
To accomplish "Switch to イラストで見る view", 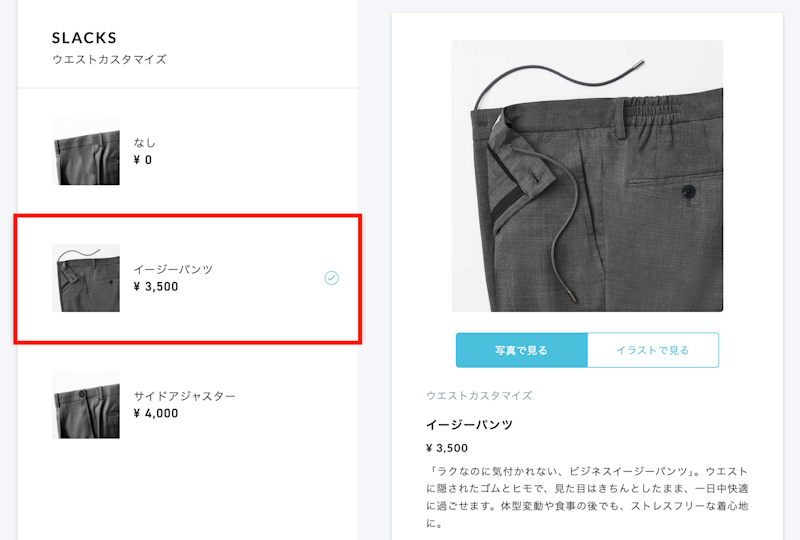I will click(653, 350).
